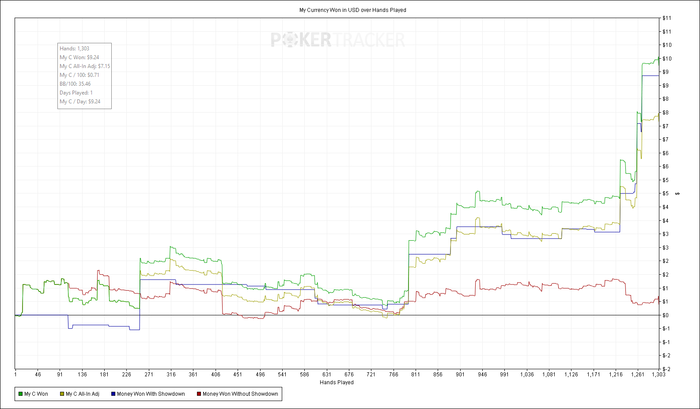The height and width of the screenshot is (409, 700).
Task: Click the Hands: 1,303 stat line
Action: click(x=75, y=48)
